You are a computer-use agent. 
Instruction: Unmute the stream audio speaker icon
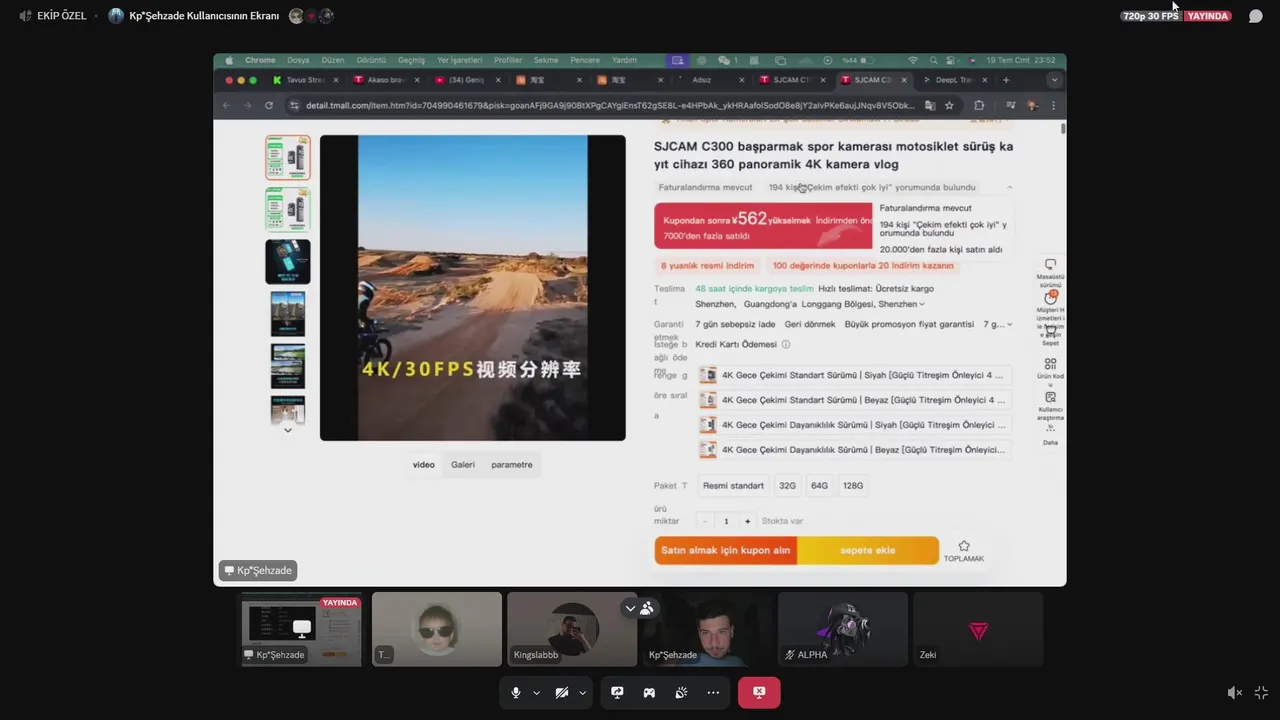[1235, 693]
